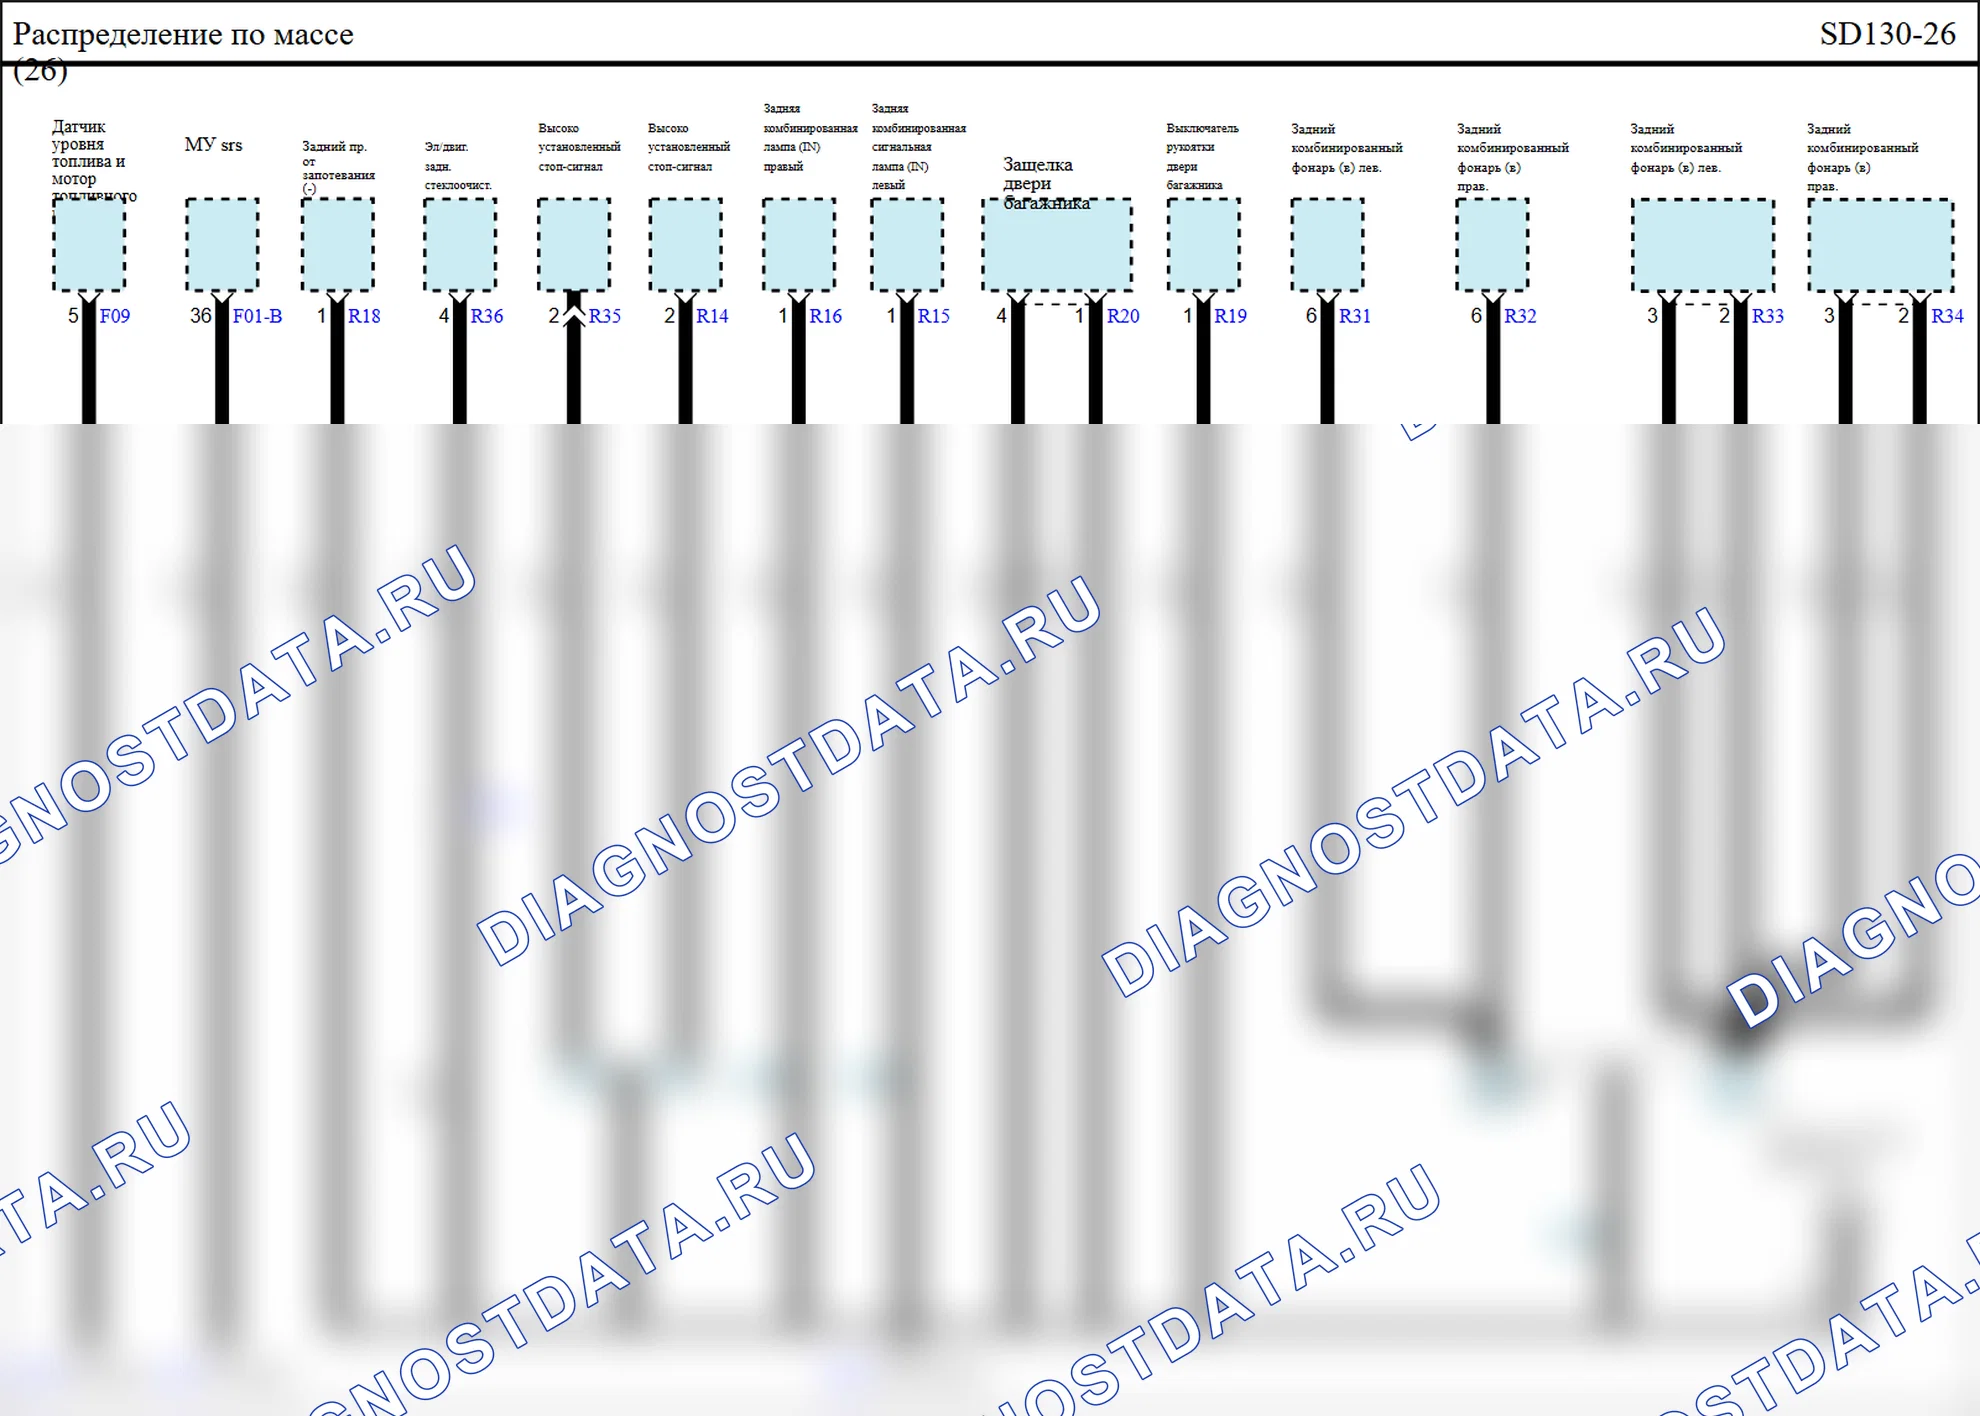Viewport: 1980px width, 1416px height.
Task: Click the component box above connector R18
Action: click(338, 245)
